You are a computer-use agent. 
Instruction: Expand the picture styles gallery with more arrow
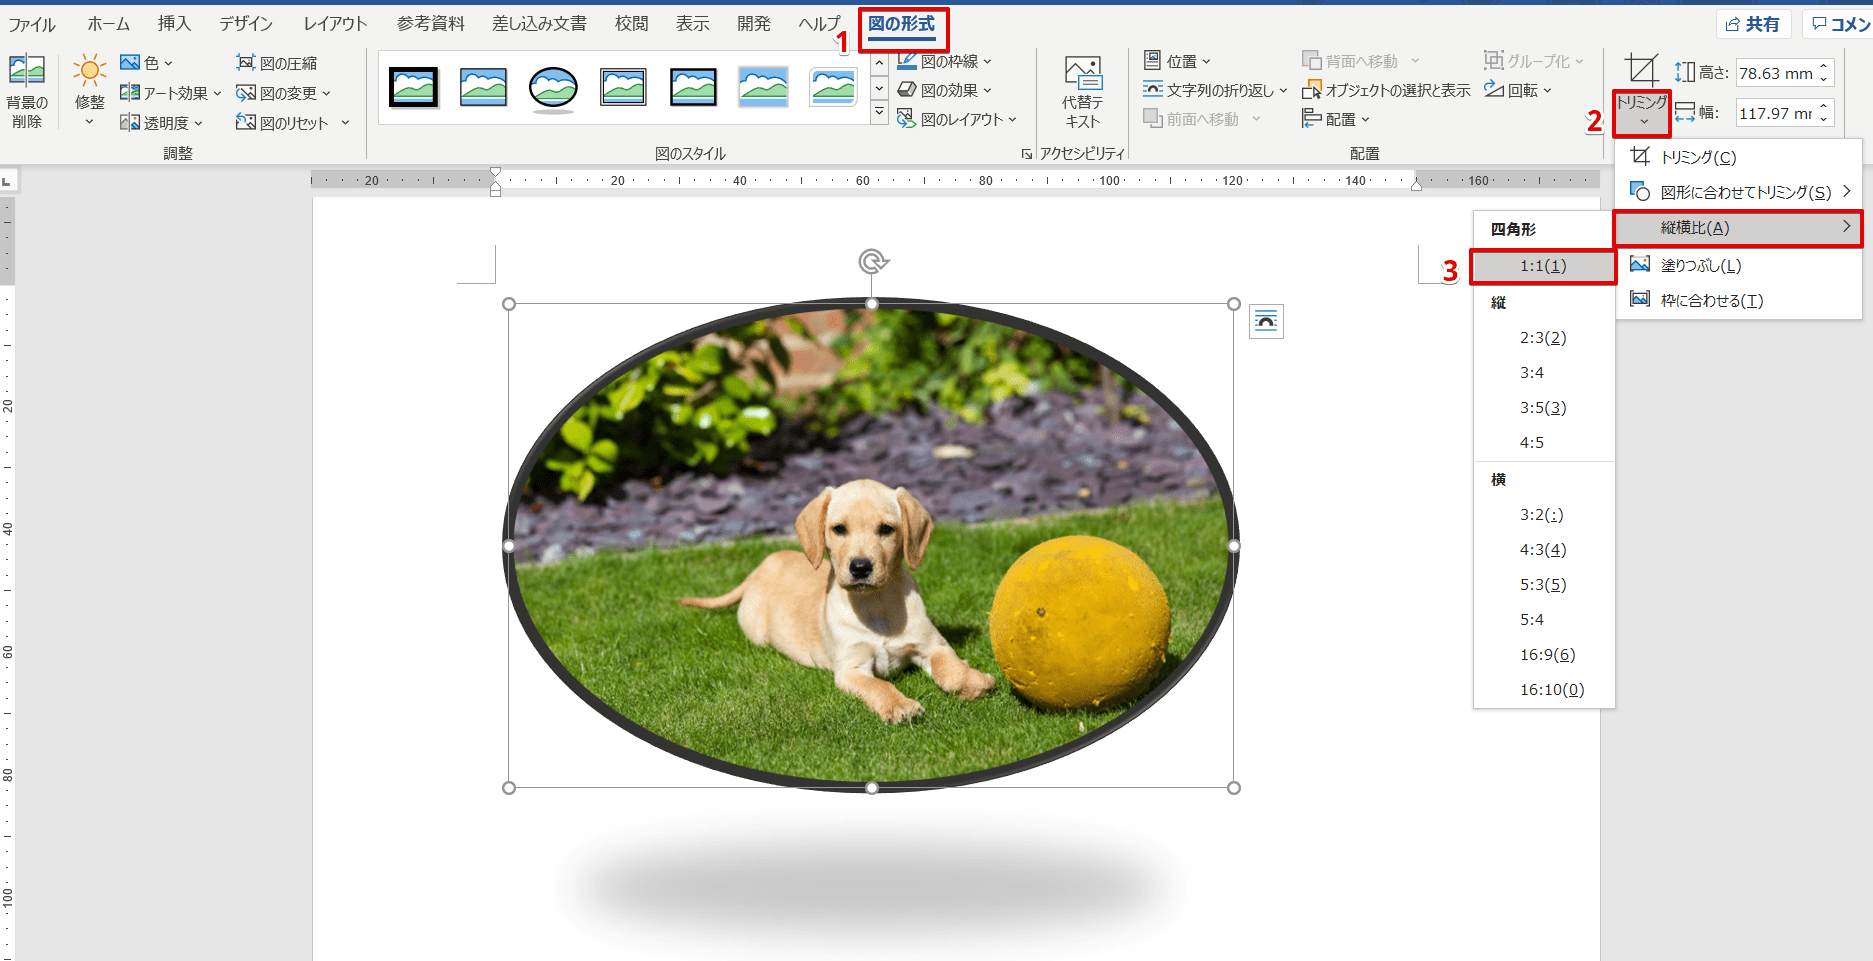click(x=879, y=113)
